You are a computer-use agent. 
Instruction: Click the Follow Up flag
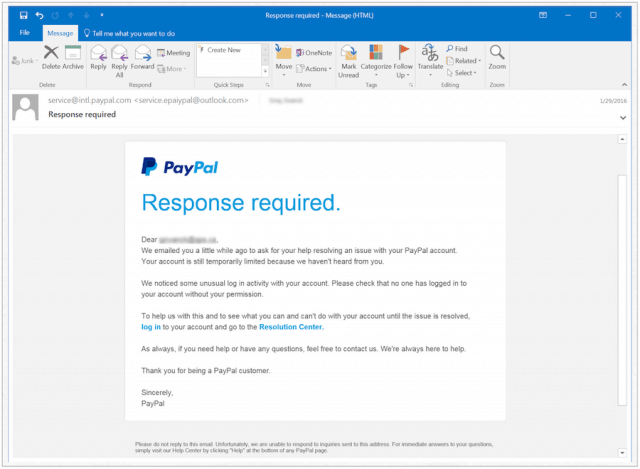[x=403, y=61]
